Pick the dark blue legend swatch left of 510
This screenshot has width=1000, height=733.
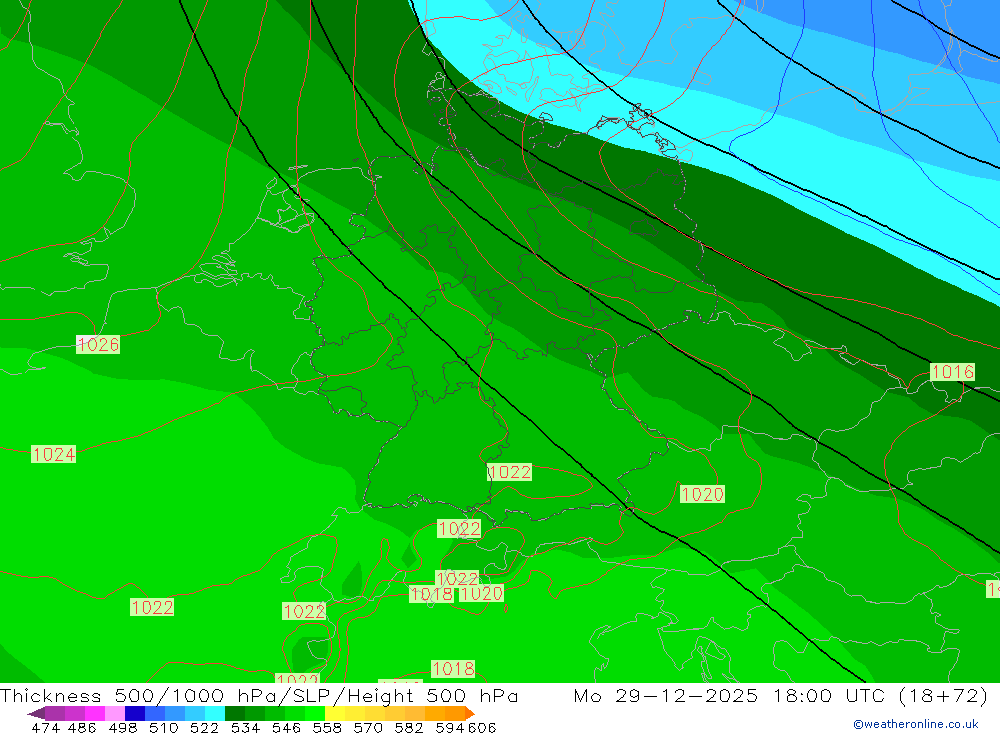(x=133, y=713)
